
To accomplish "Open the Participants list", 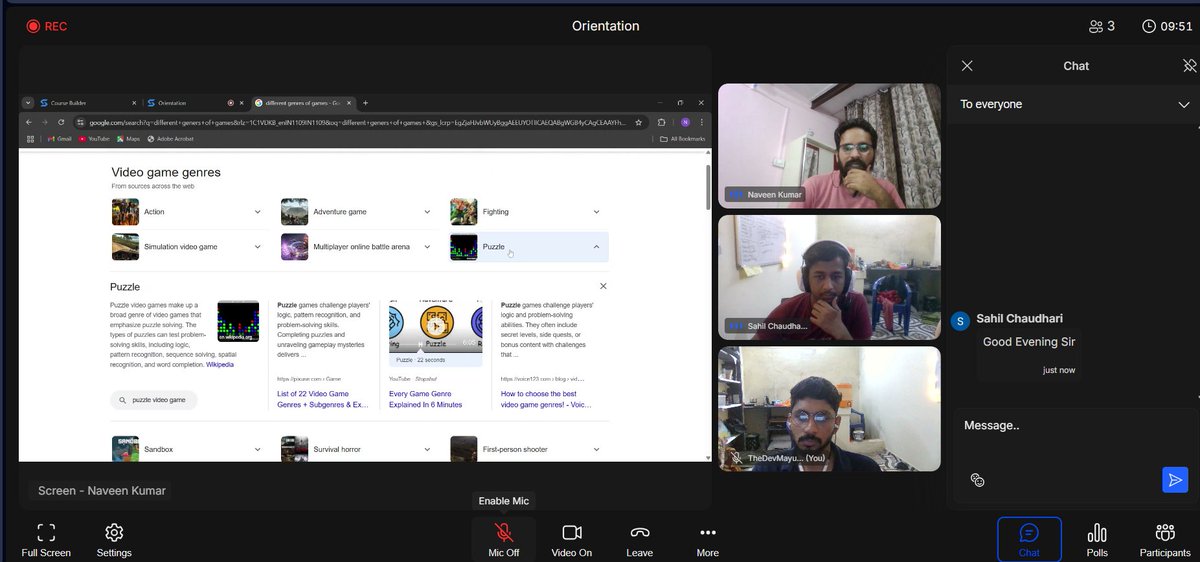I will (1165, 539).
